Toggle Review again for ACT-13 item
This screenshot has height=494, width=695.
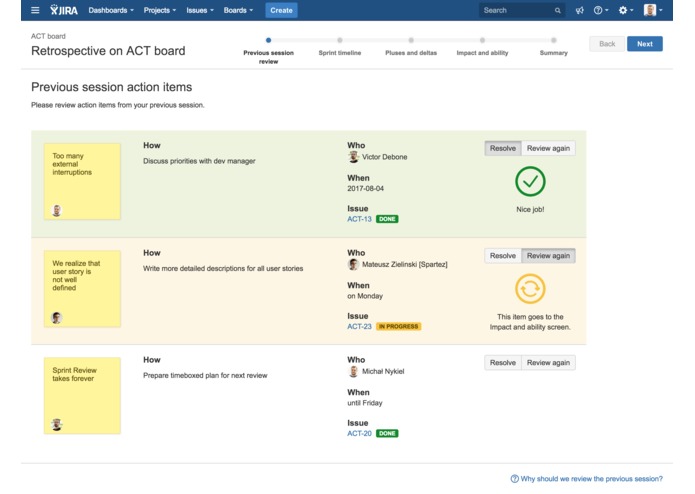tap(548, 148)
